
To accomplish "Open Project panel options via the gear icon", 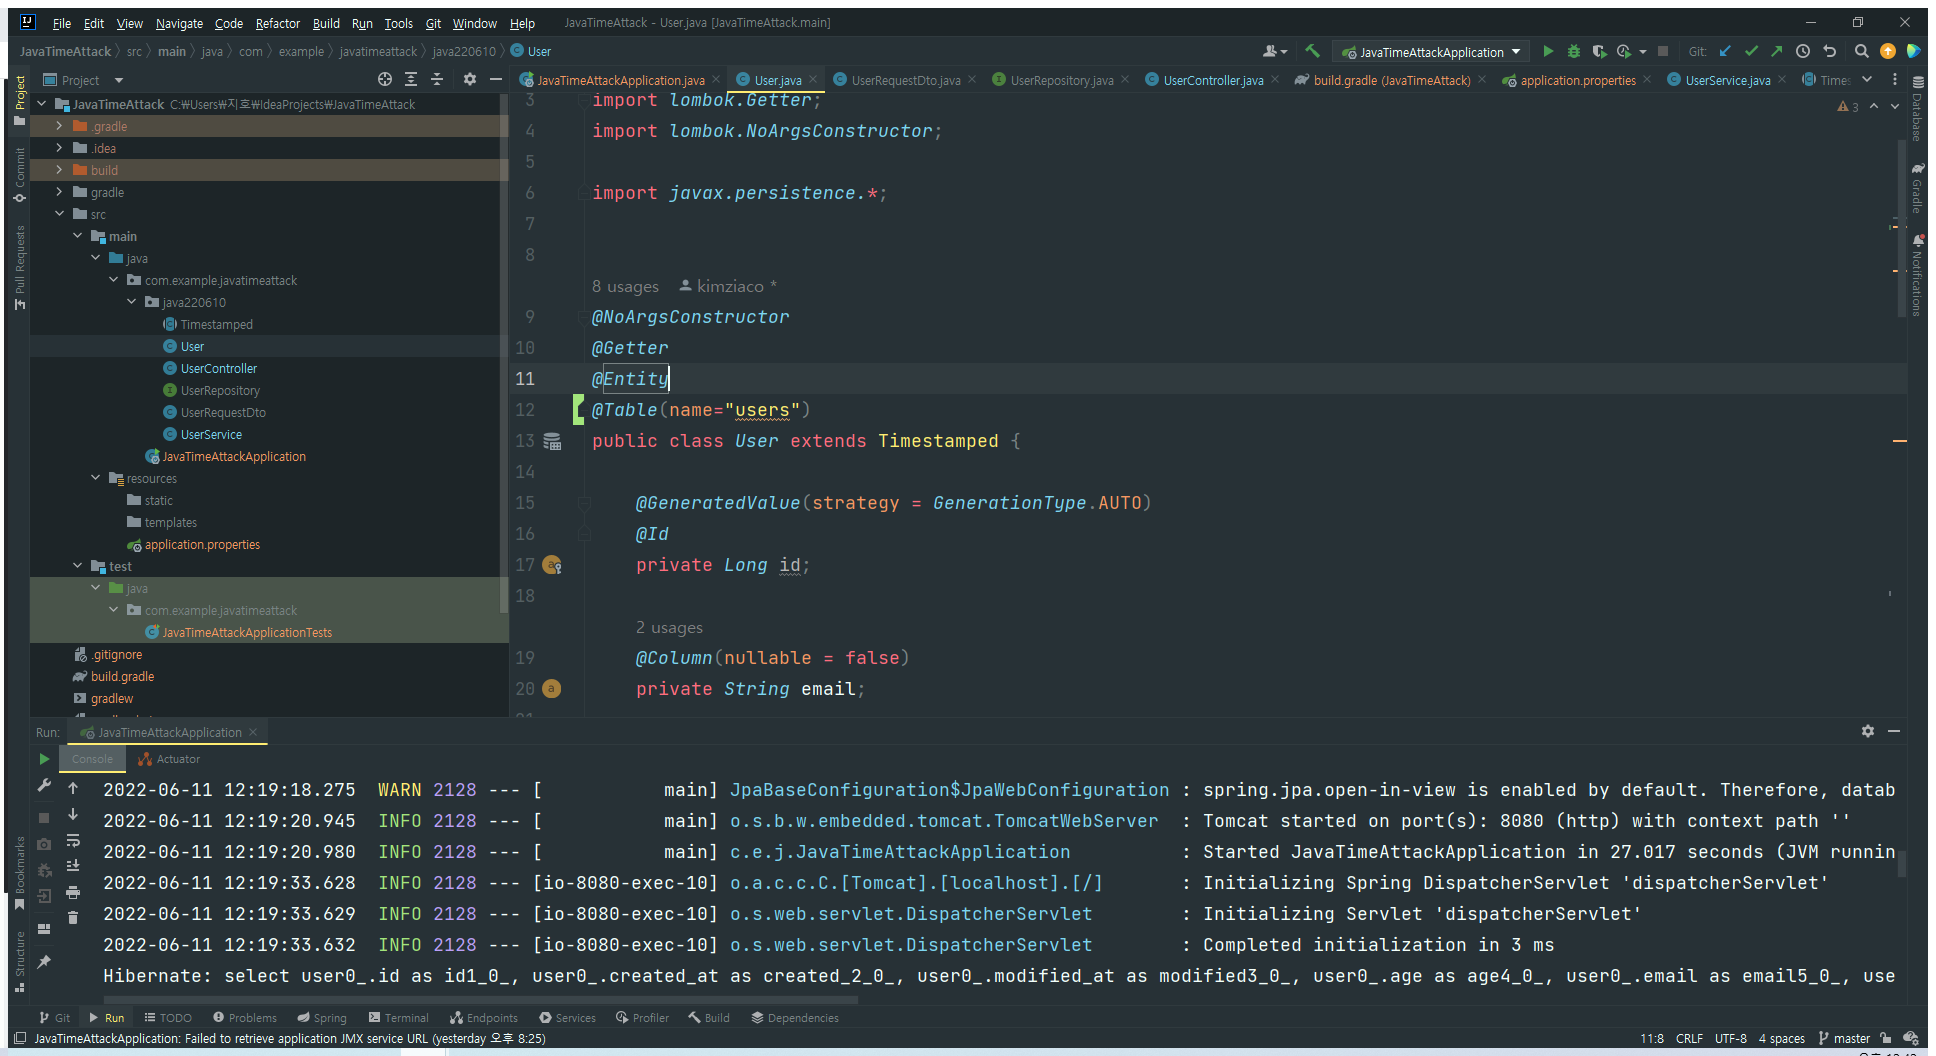I will tap(469, 79).
